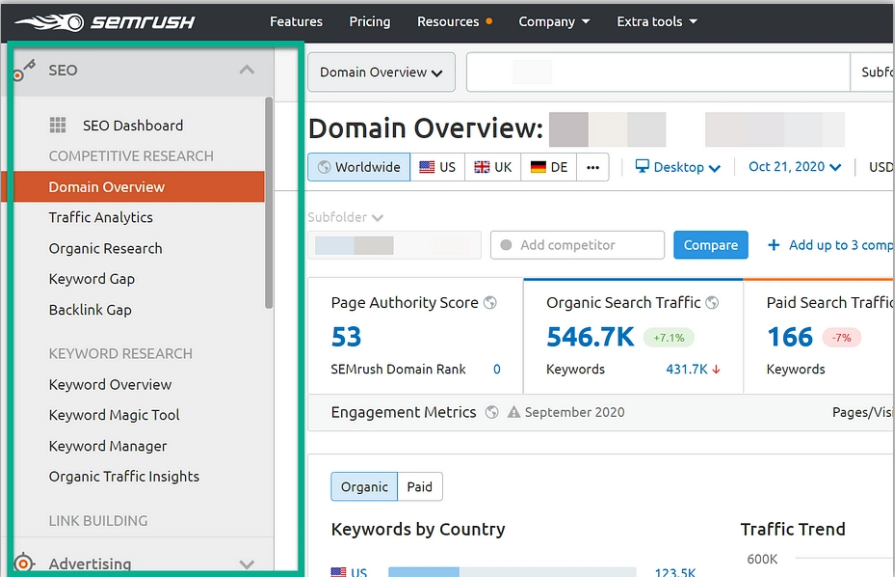The height and width of the screenshot is (577, 895).
Task: Click the globe icon on Worldwide tab
Action: 324,167
